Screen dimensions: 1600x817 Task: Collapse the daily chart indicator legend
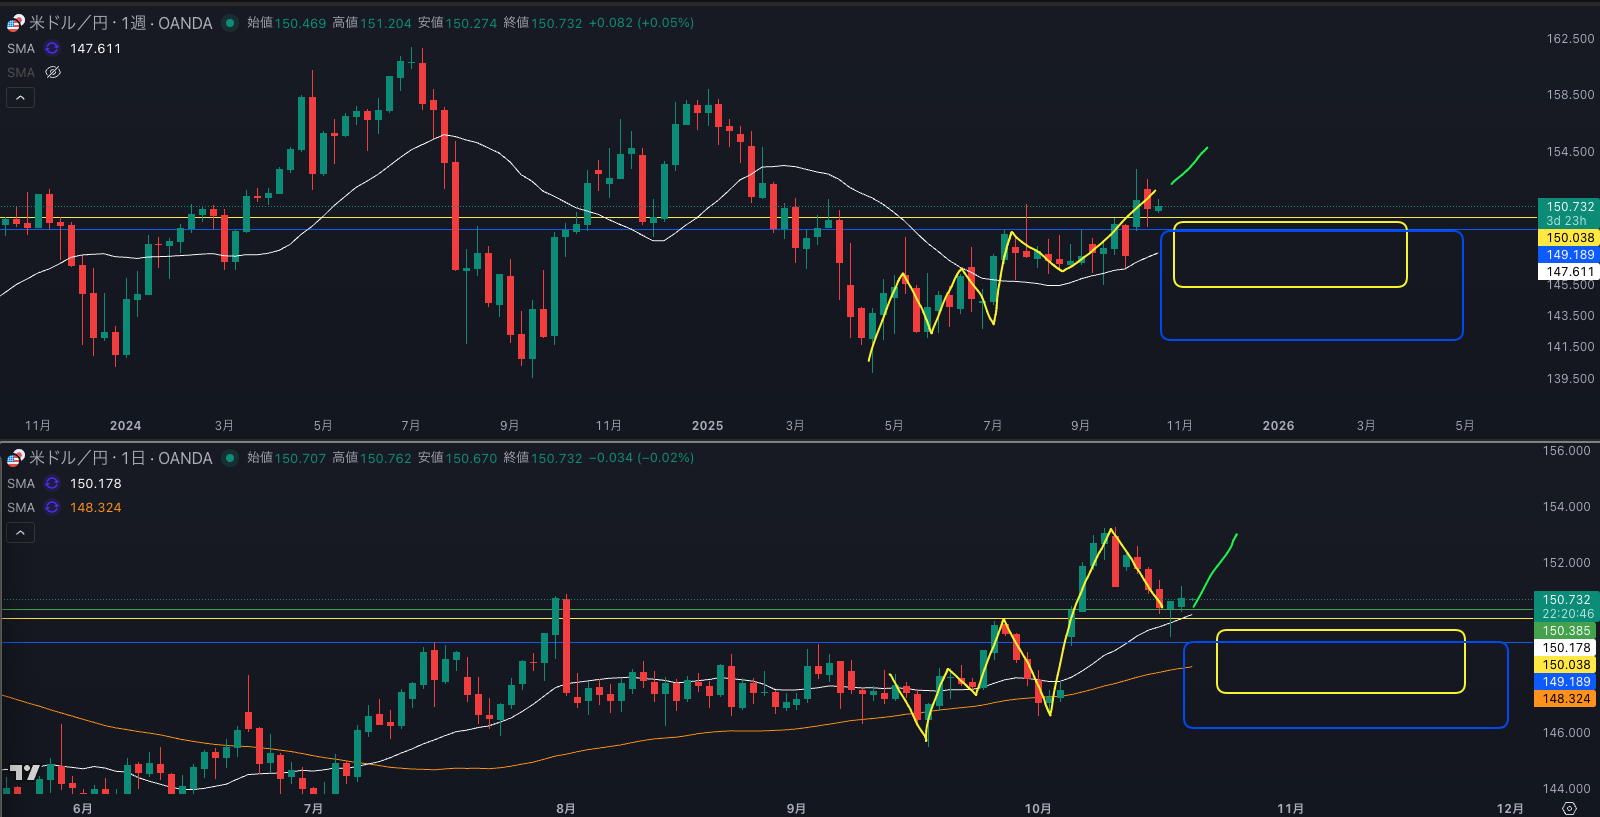tap(20, 532)
